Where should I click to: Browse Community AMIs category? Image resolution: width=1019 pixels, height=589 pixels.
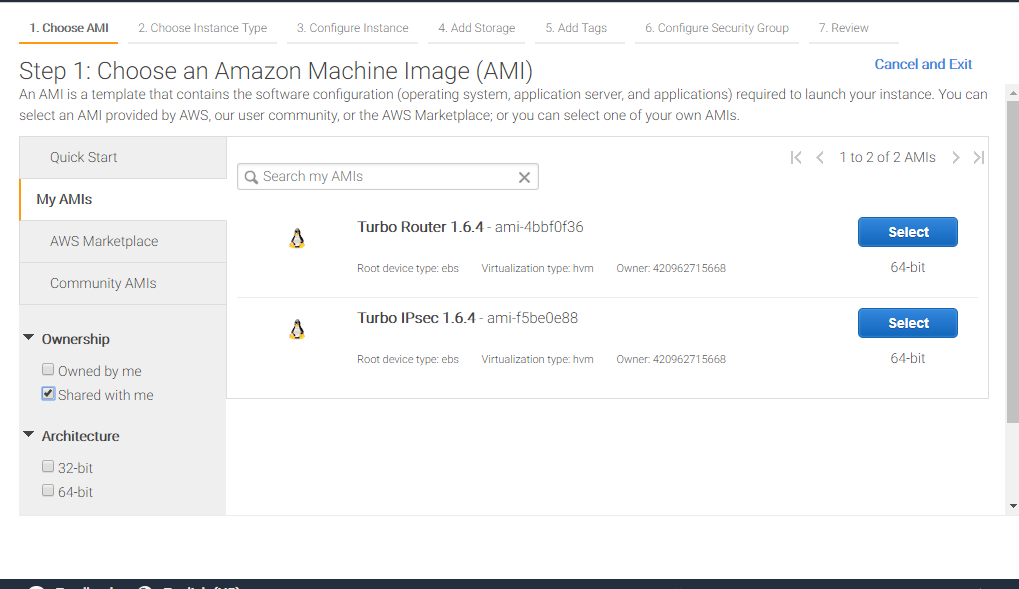point(123,283)
